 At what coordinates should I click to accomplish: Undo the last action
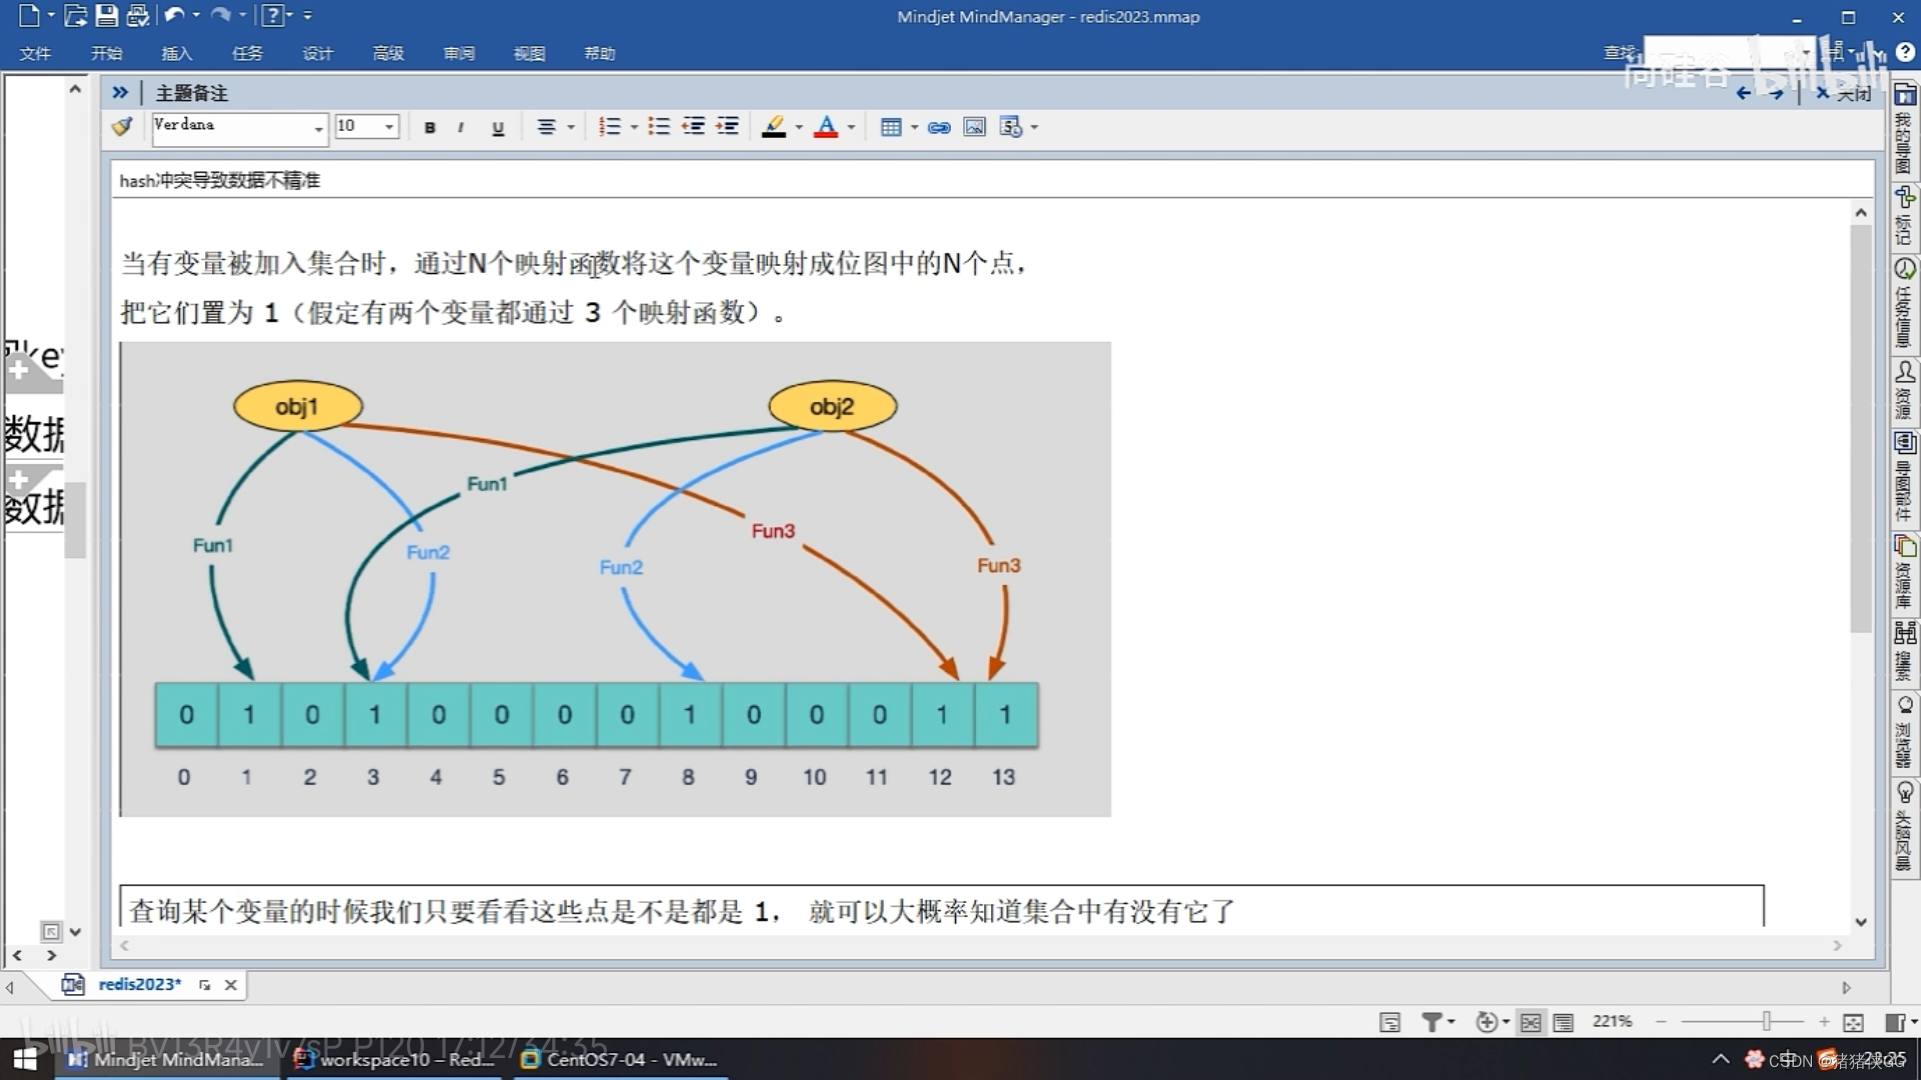(174, 15)
